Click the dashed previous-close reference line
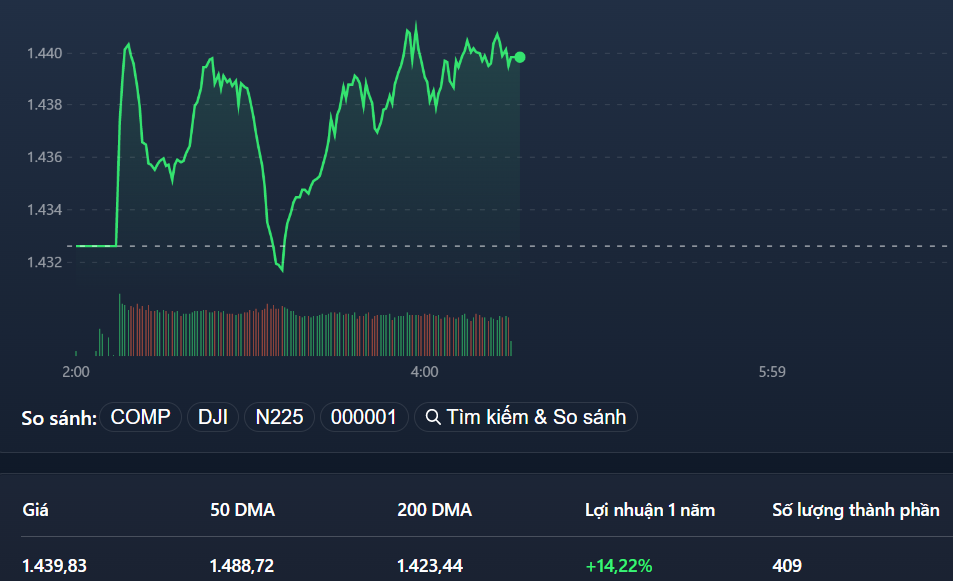The width and height of the screenshot is (953, 581). click(x=700, y=243)
